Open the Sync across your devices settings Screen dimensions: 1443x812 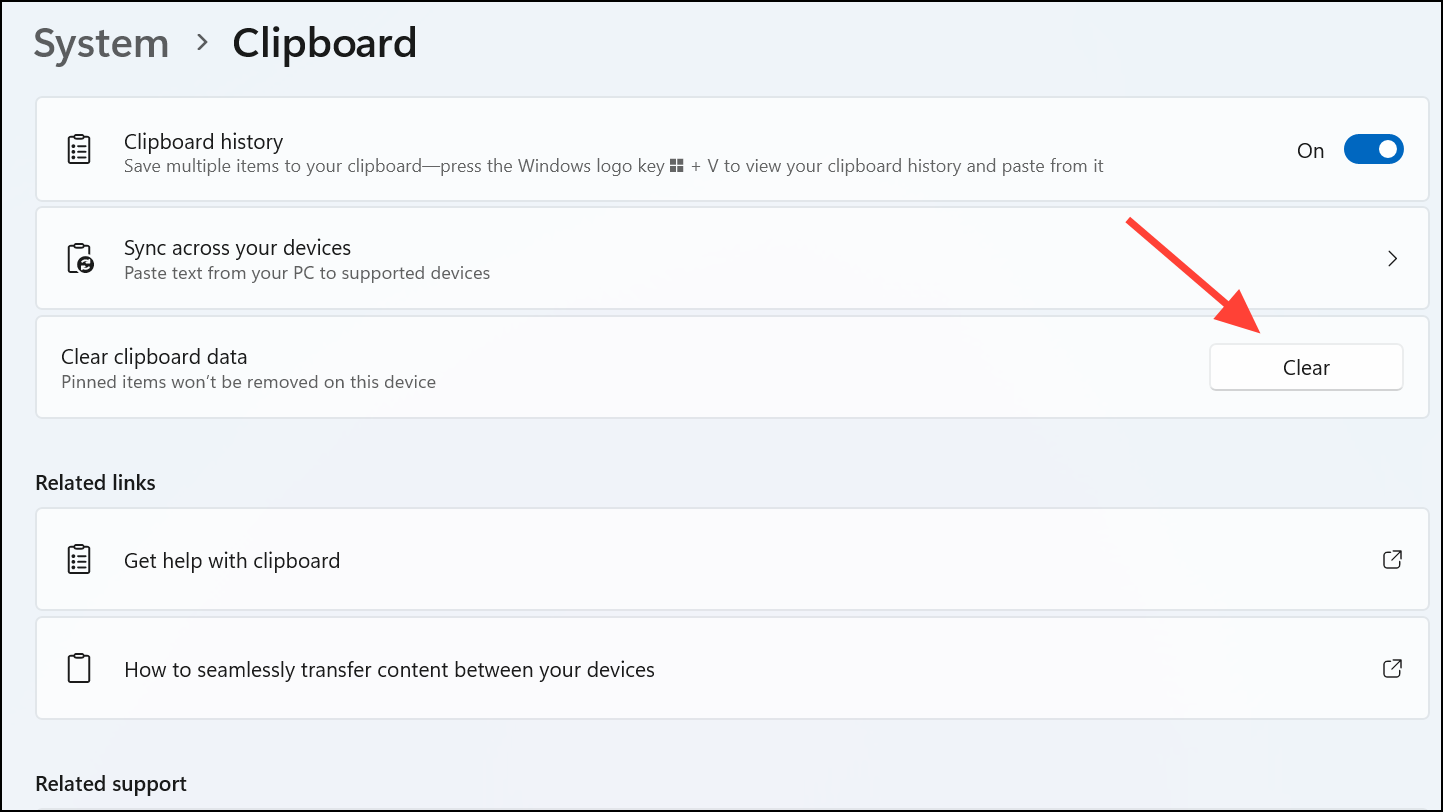coord(700,257)
